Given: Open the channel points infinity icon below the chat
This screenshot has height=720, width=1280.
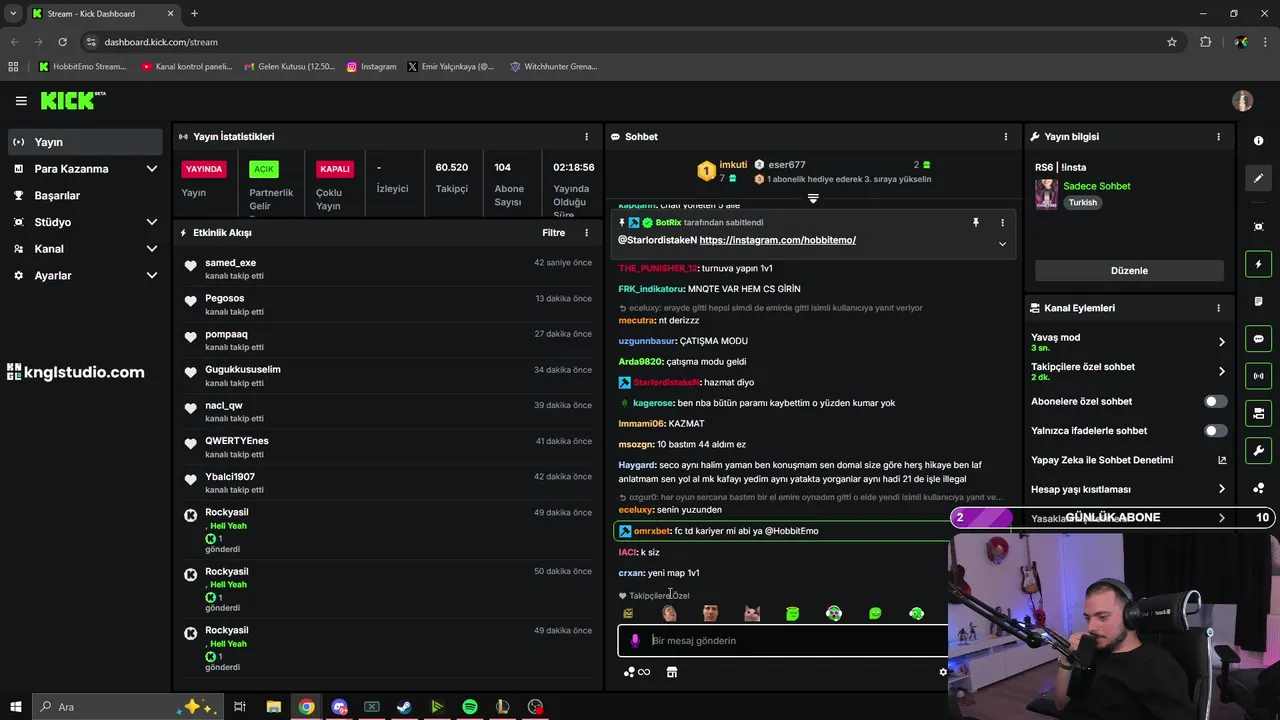Looking at the screenshot, I should coord(637,672).
